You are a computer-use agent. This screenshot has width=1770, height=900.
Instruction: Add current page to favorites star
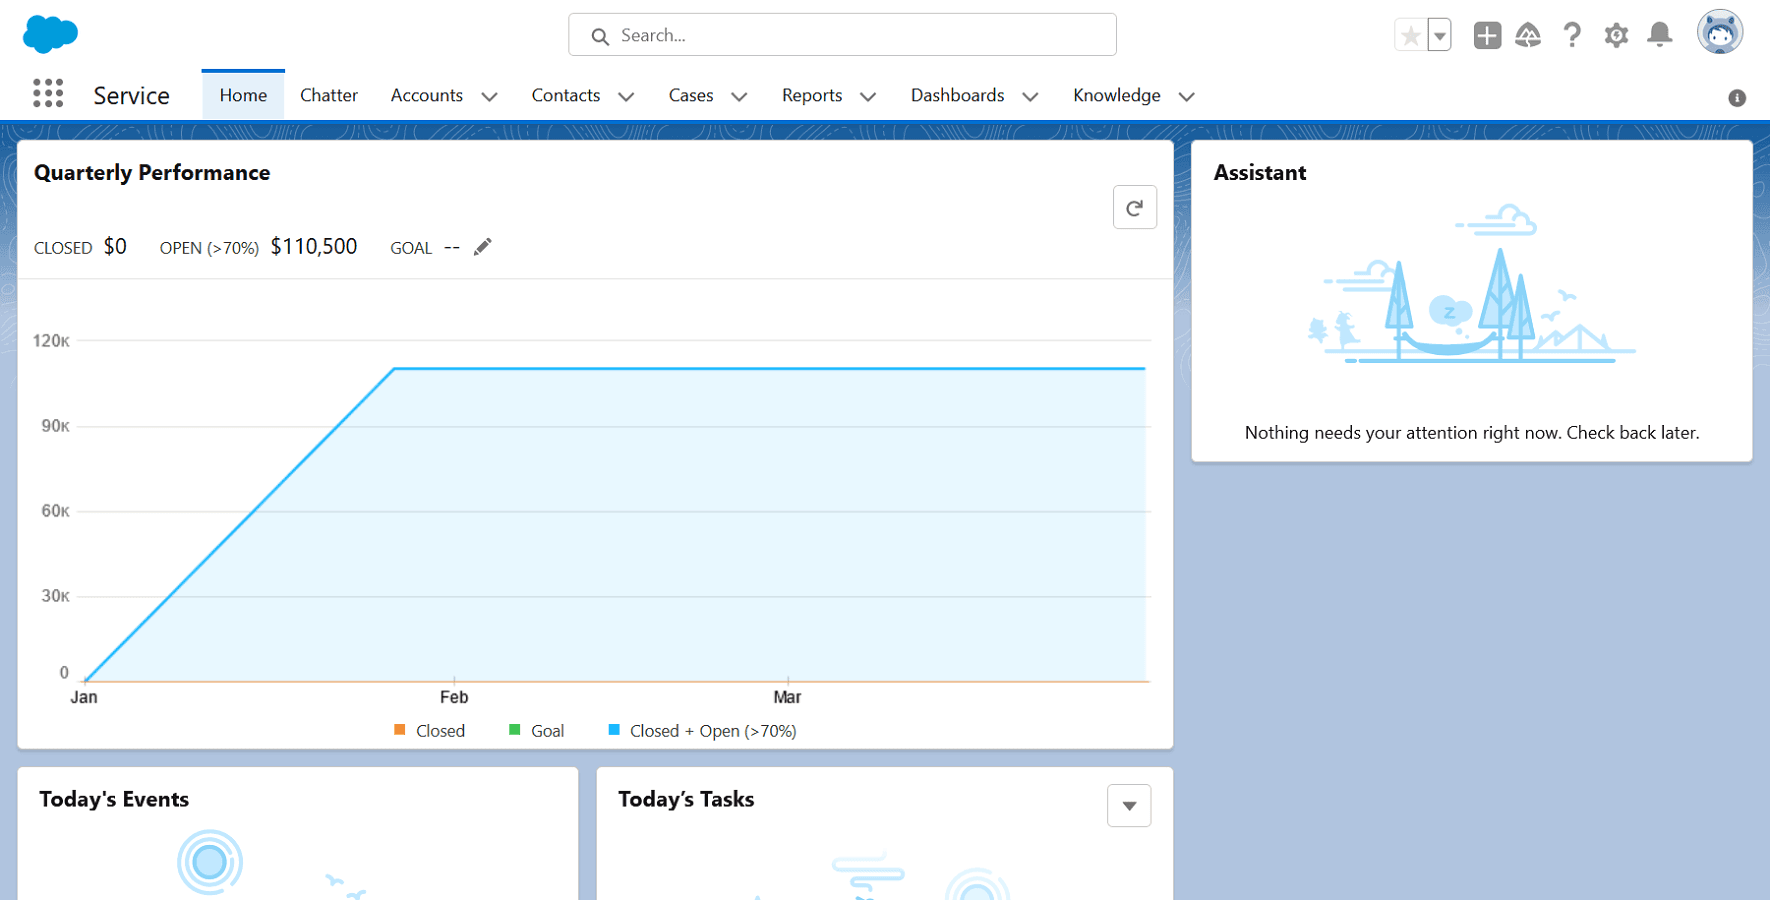pyautogui.click(x=1410, y=36)
